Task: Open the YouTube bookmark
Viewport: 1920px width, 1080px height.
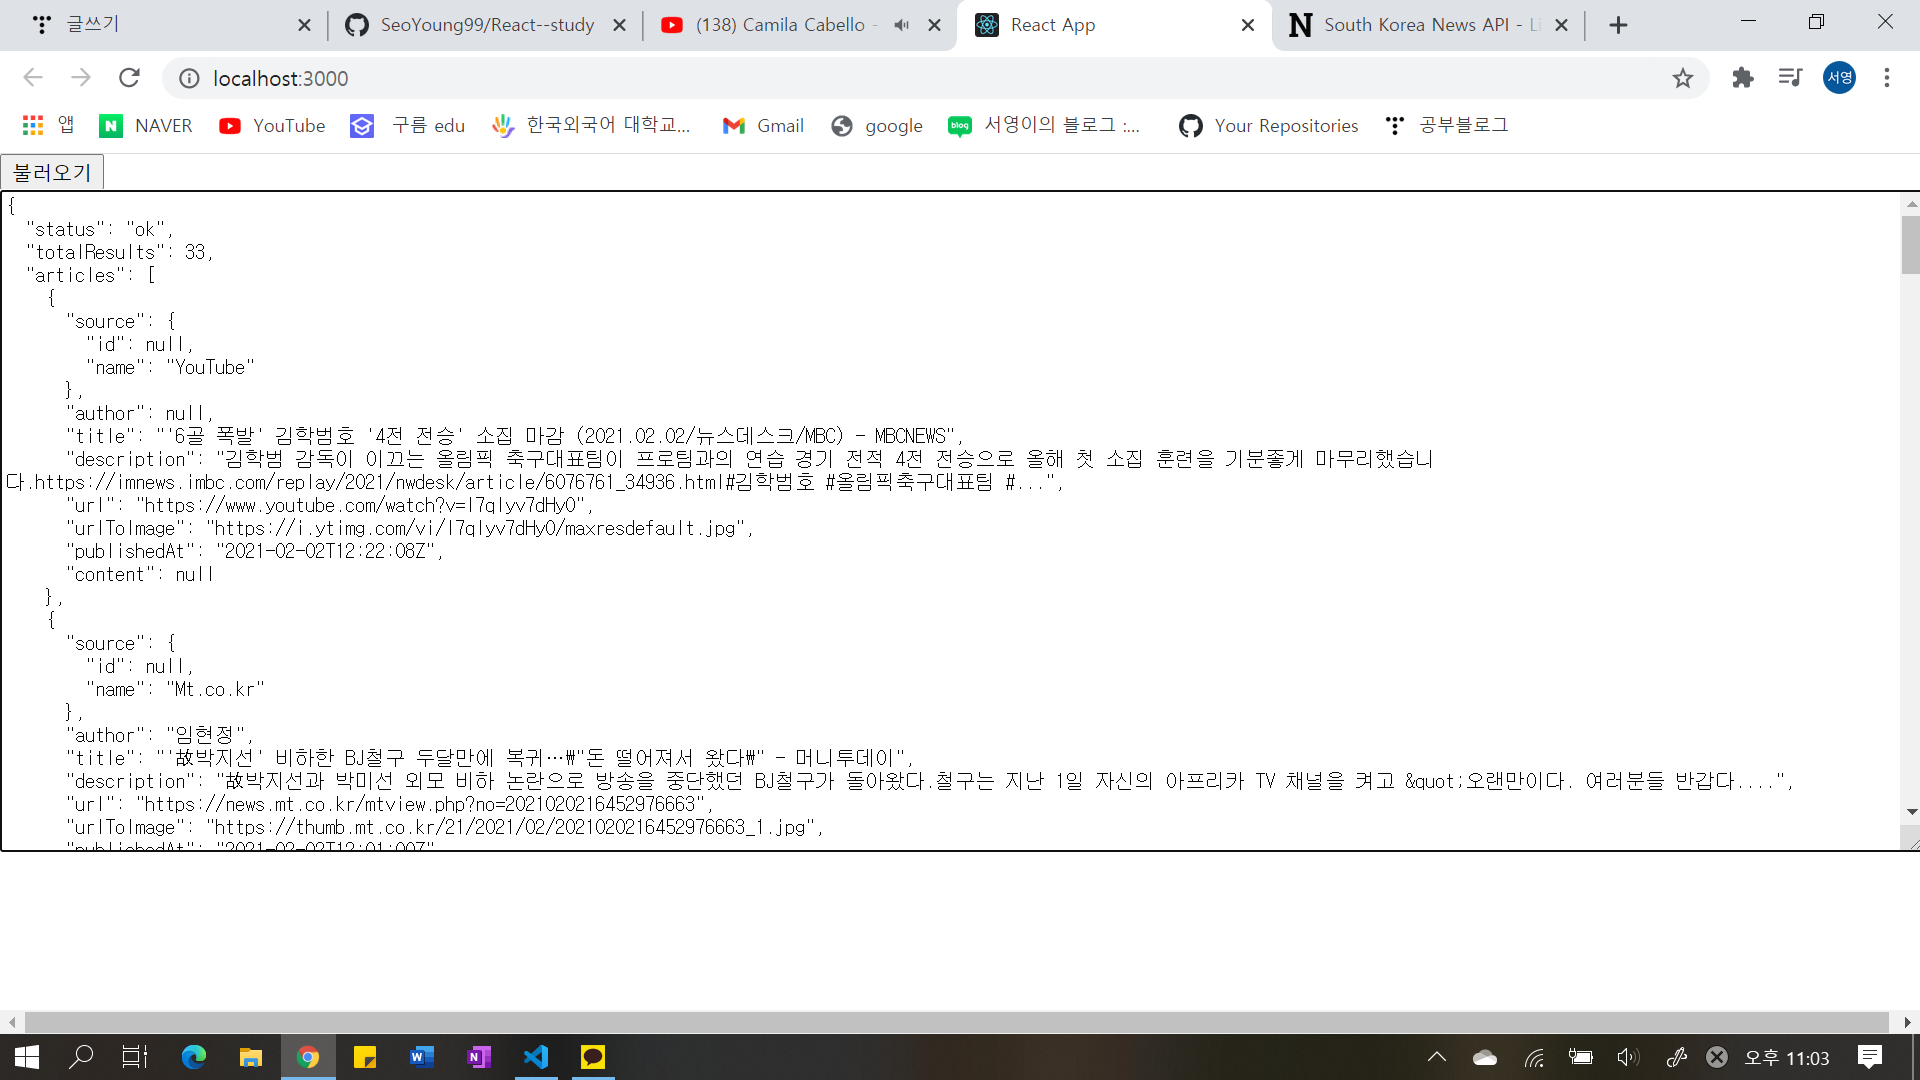Action: coord(272,125)
